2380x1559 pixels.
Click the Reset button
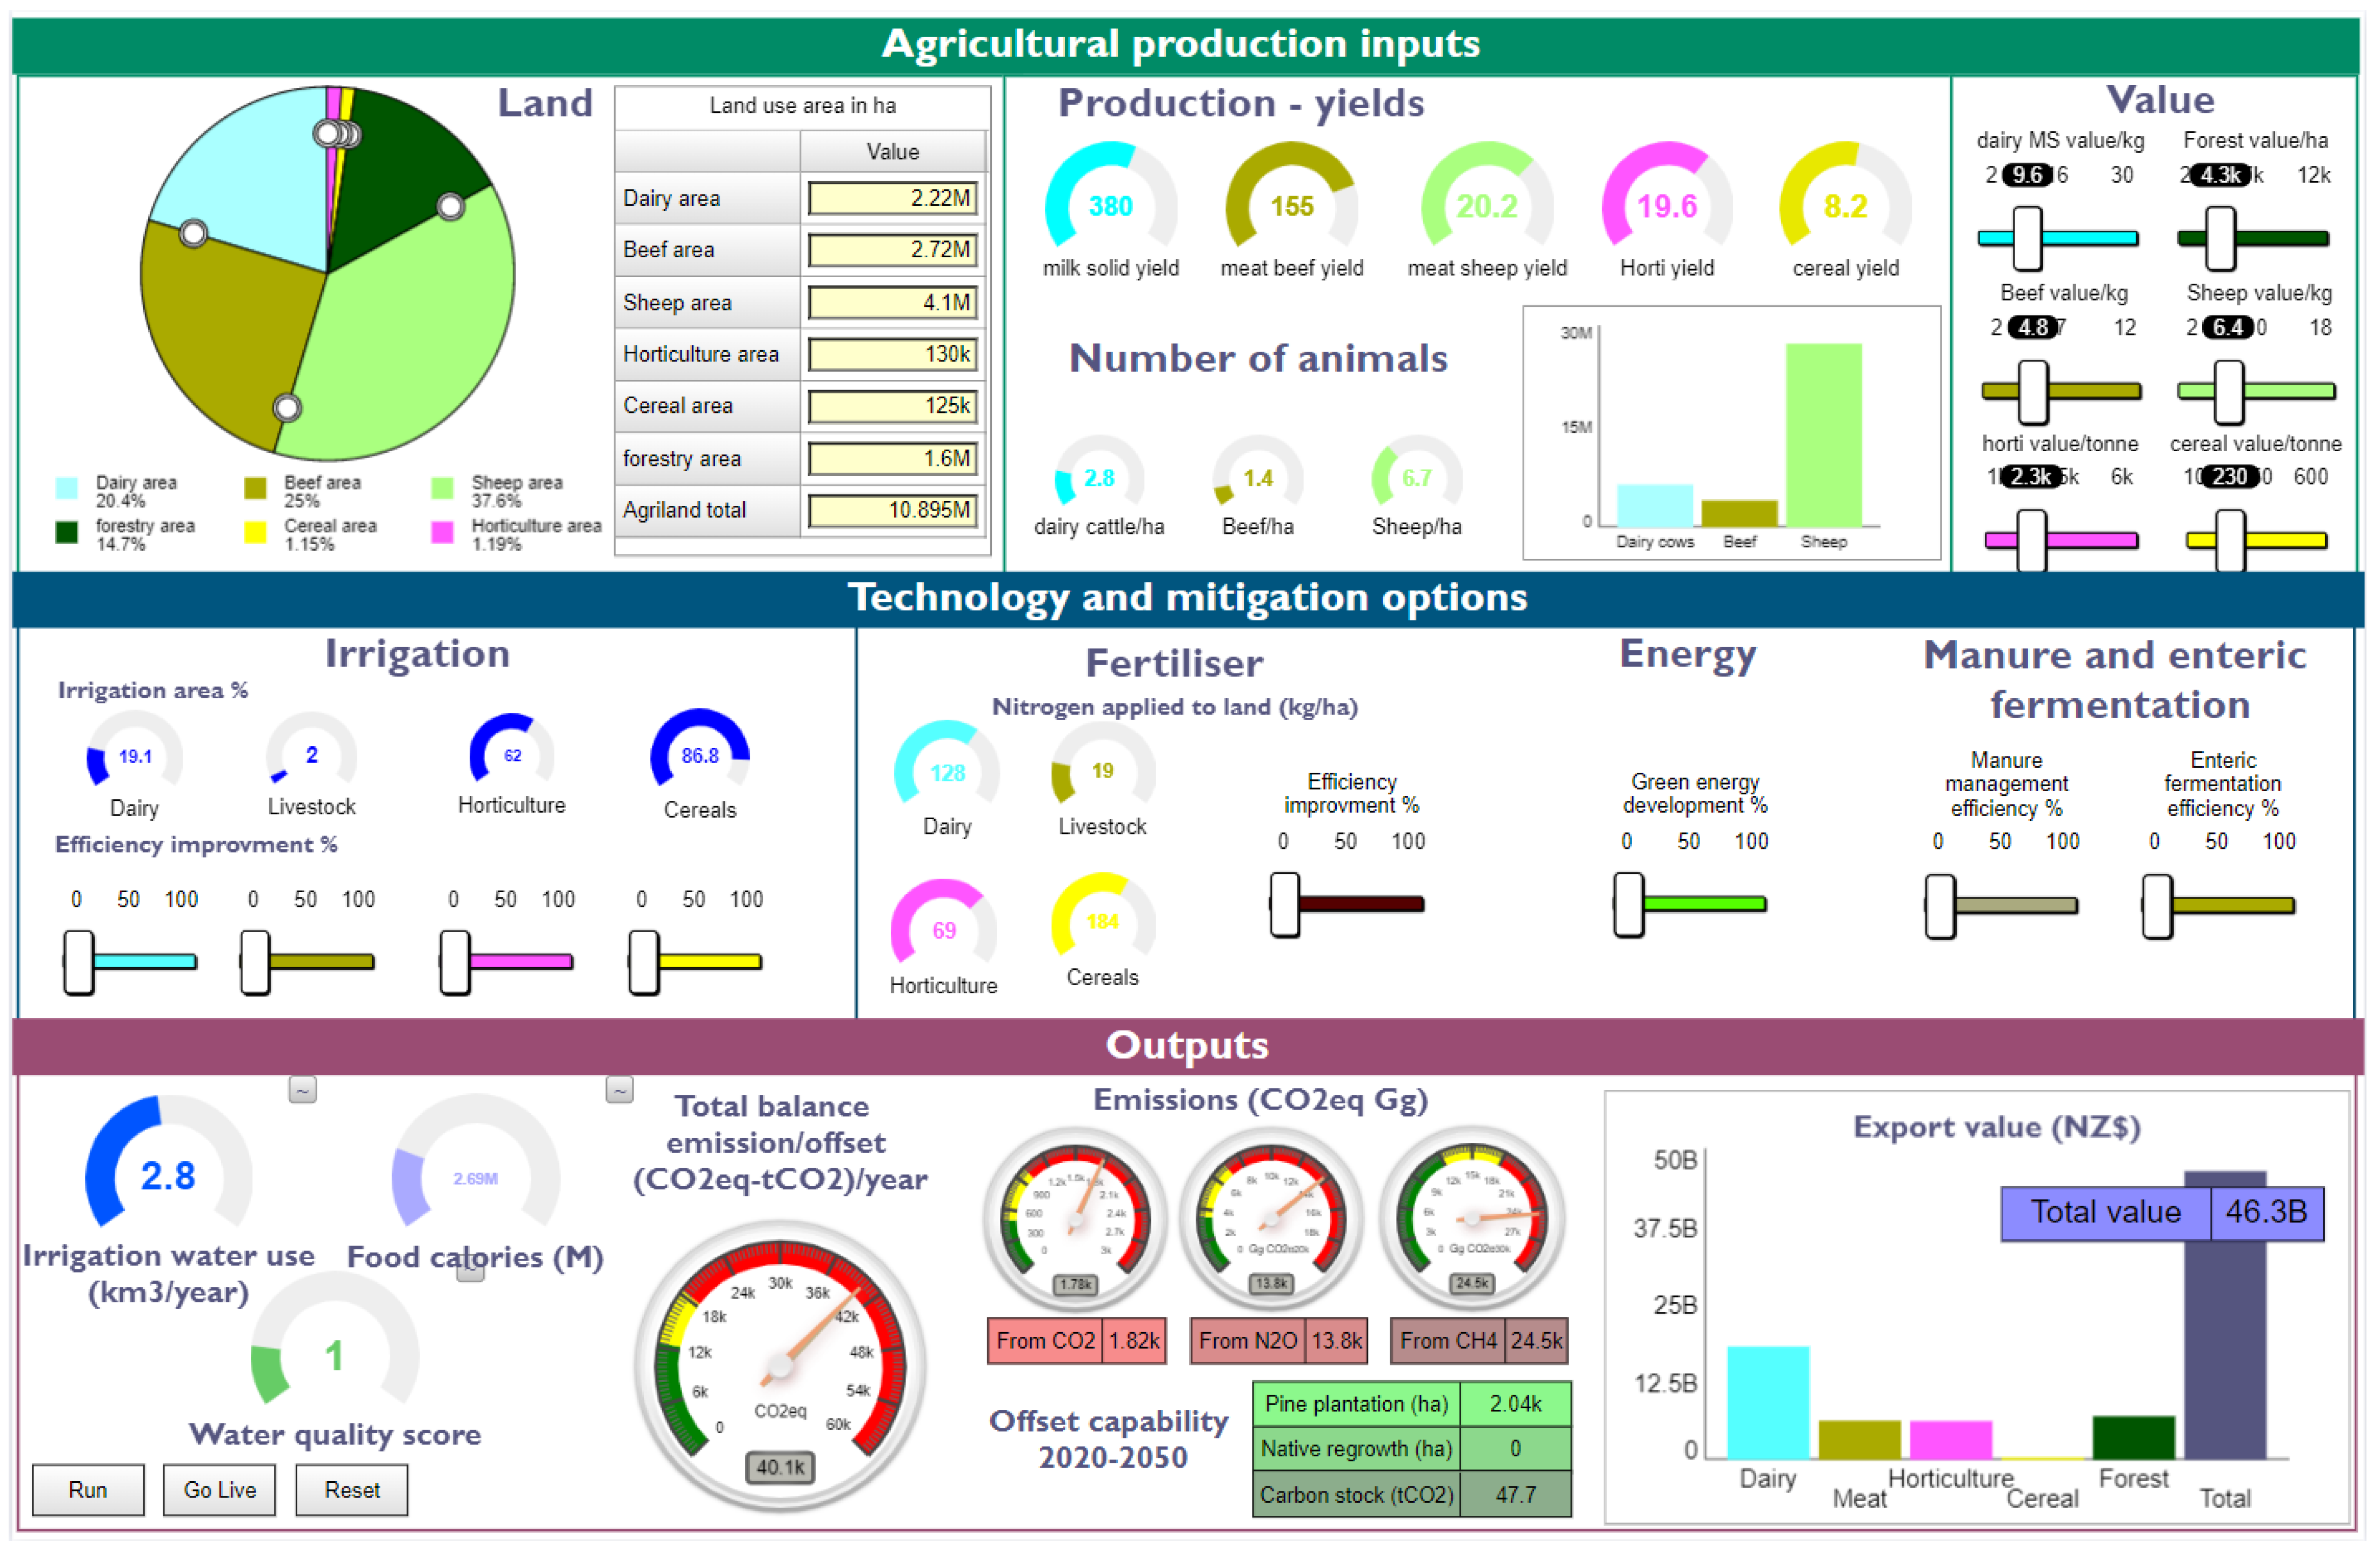click(352, 1490)
